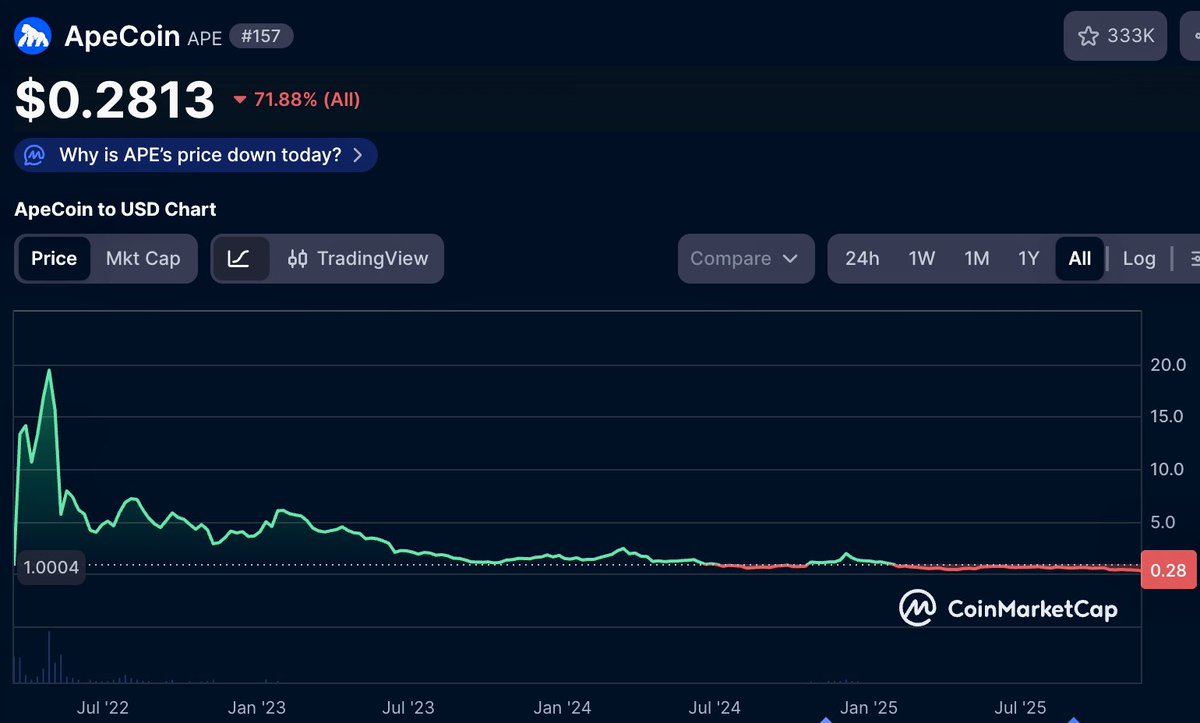This screenshot has height=723, width=1200.
Task: Select the All time range
Action: tap(1080, 258)
